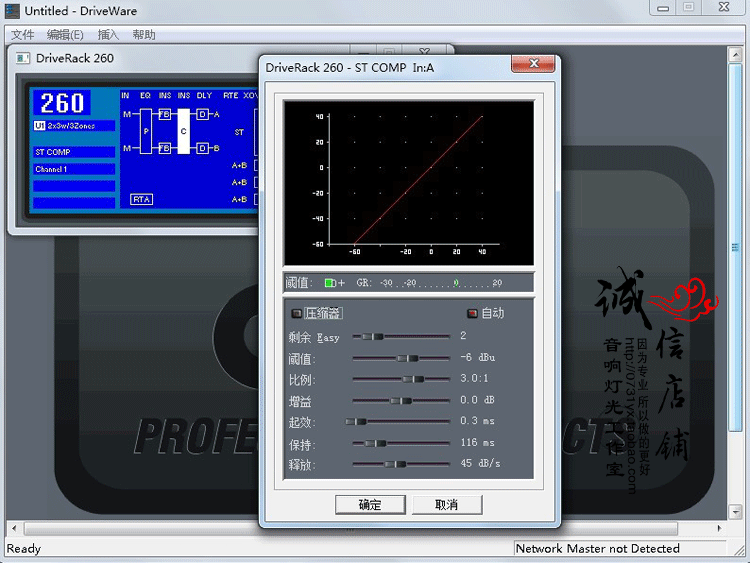Adjust the 比例 ratio slider
Image resolution: width=750 pixels, height=563 pixels.
point(413,379)
